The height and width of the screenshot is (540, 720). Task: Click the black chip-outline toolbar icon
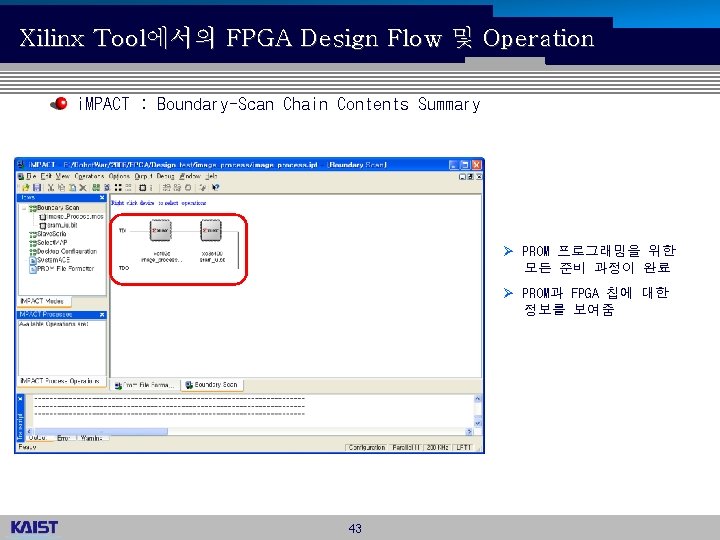[142, 187]
